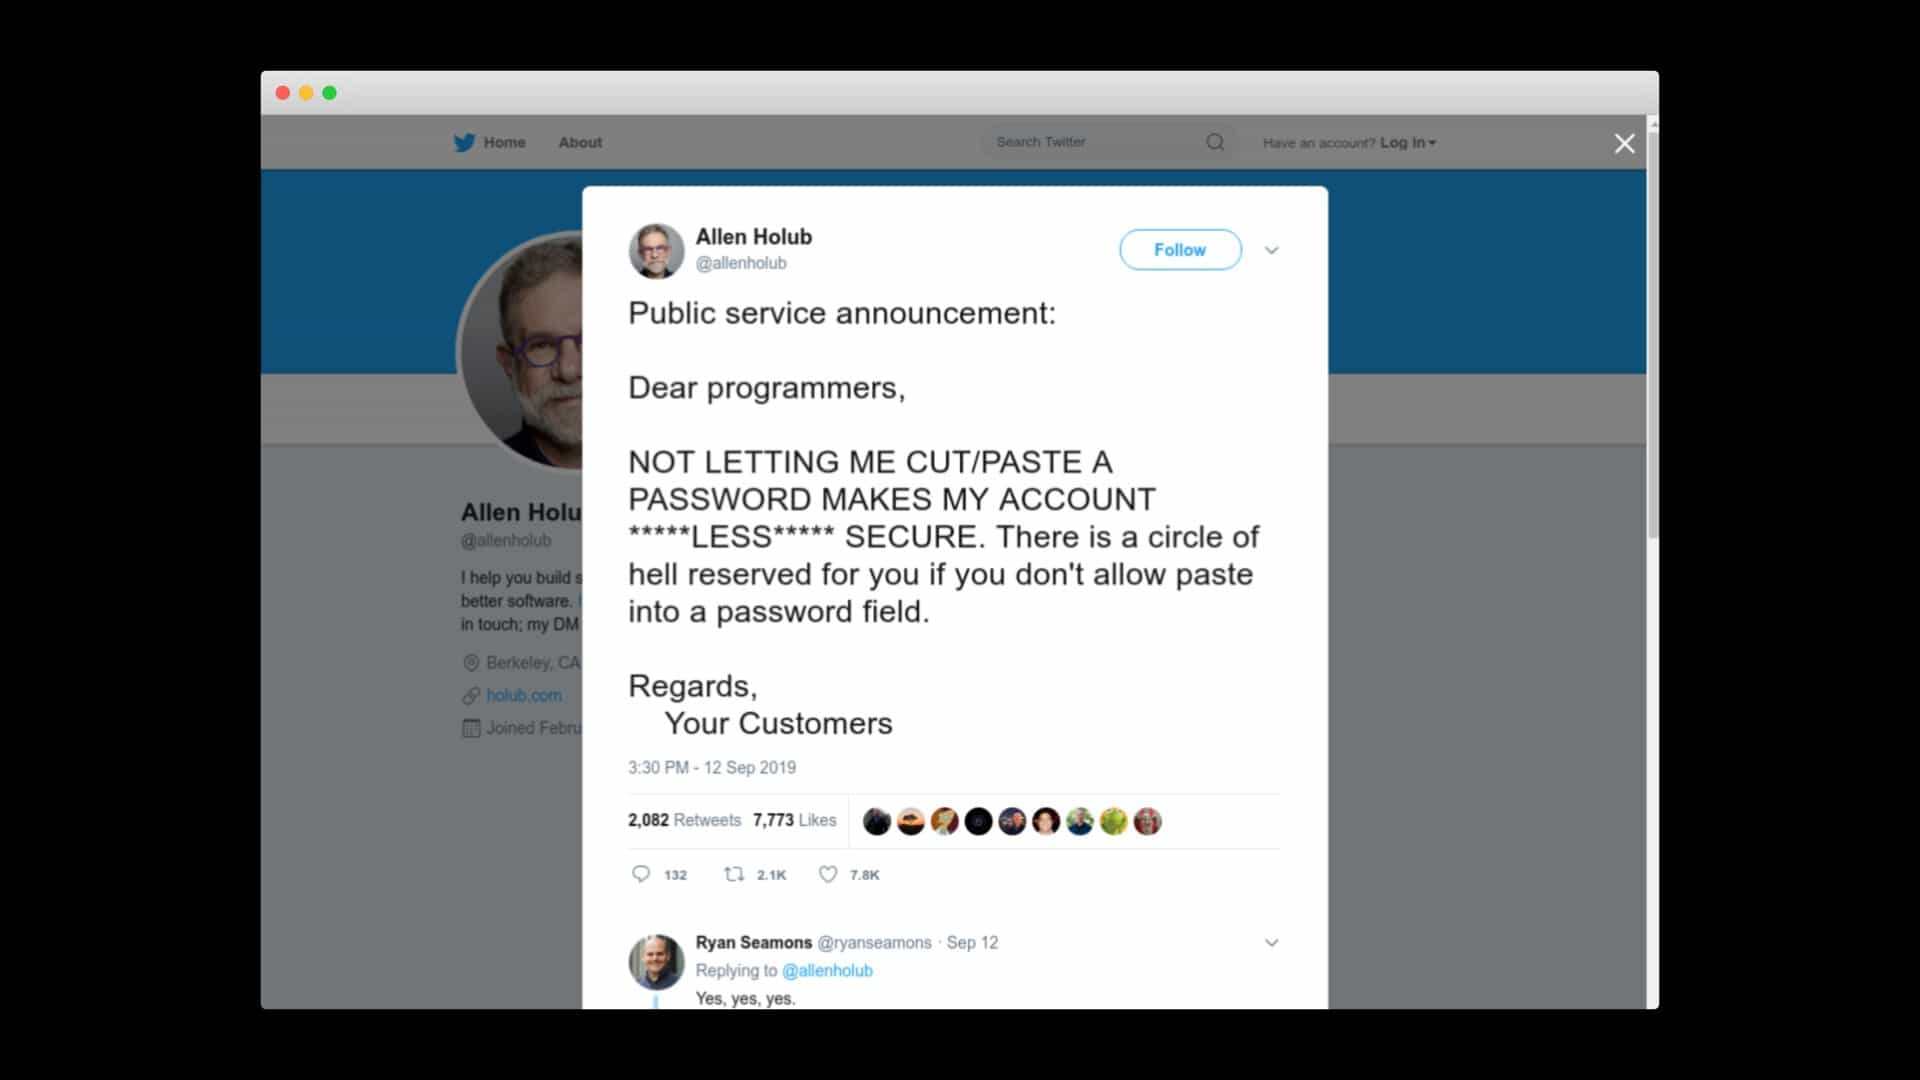Open the @allenholub mention link in reply
1920x1080 pixels.
click(827, 970)
